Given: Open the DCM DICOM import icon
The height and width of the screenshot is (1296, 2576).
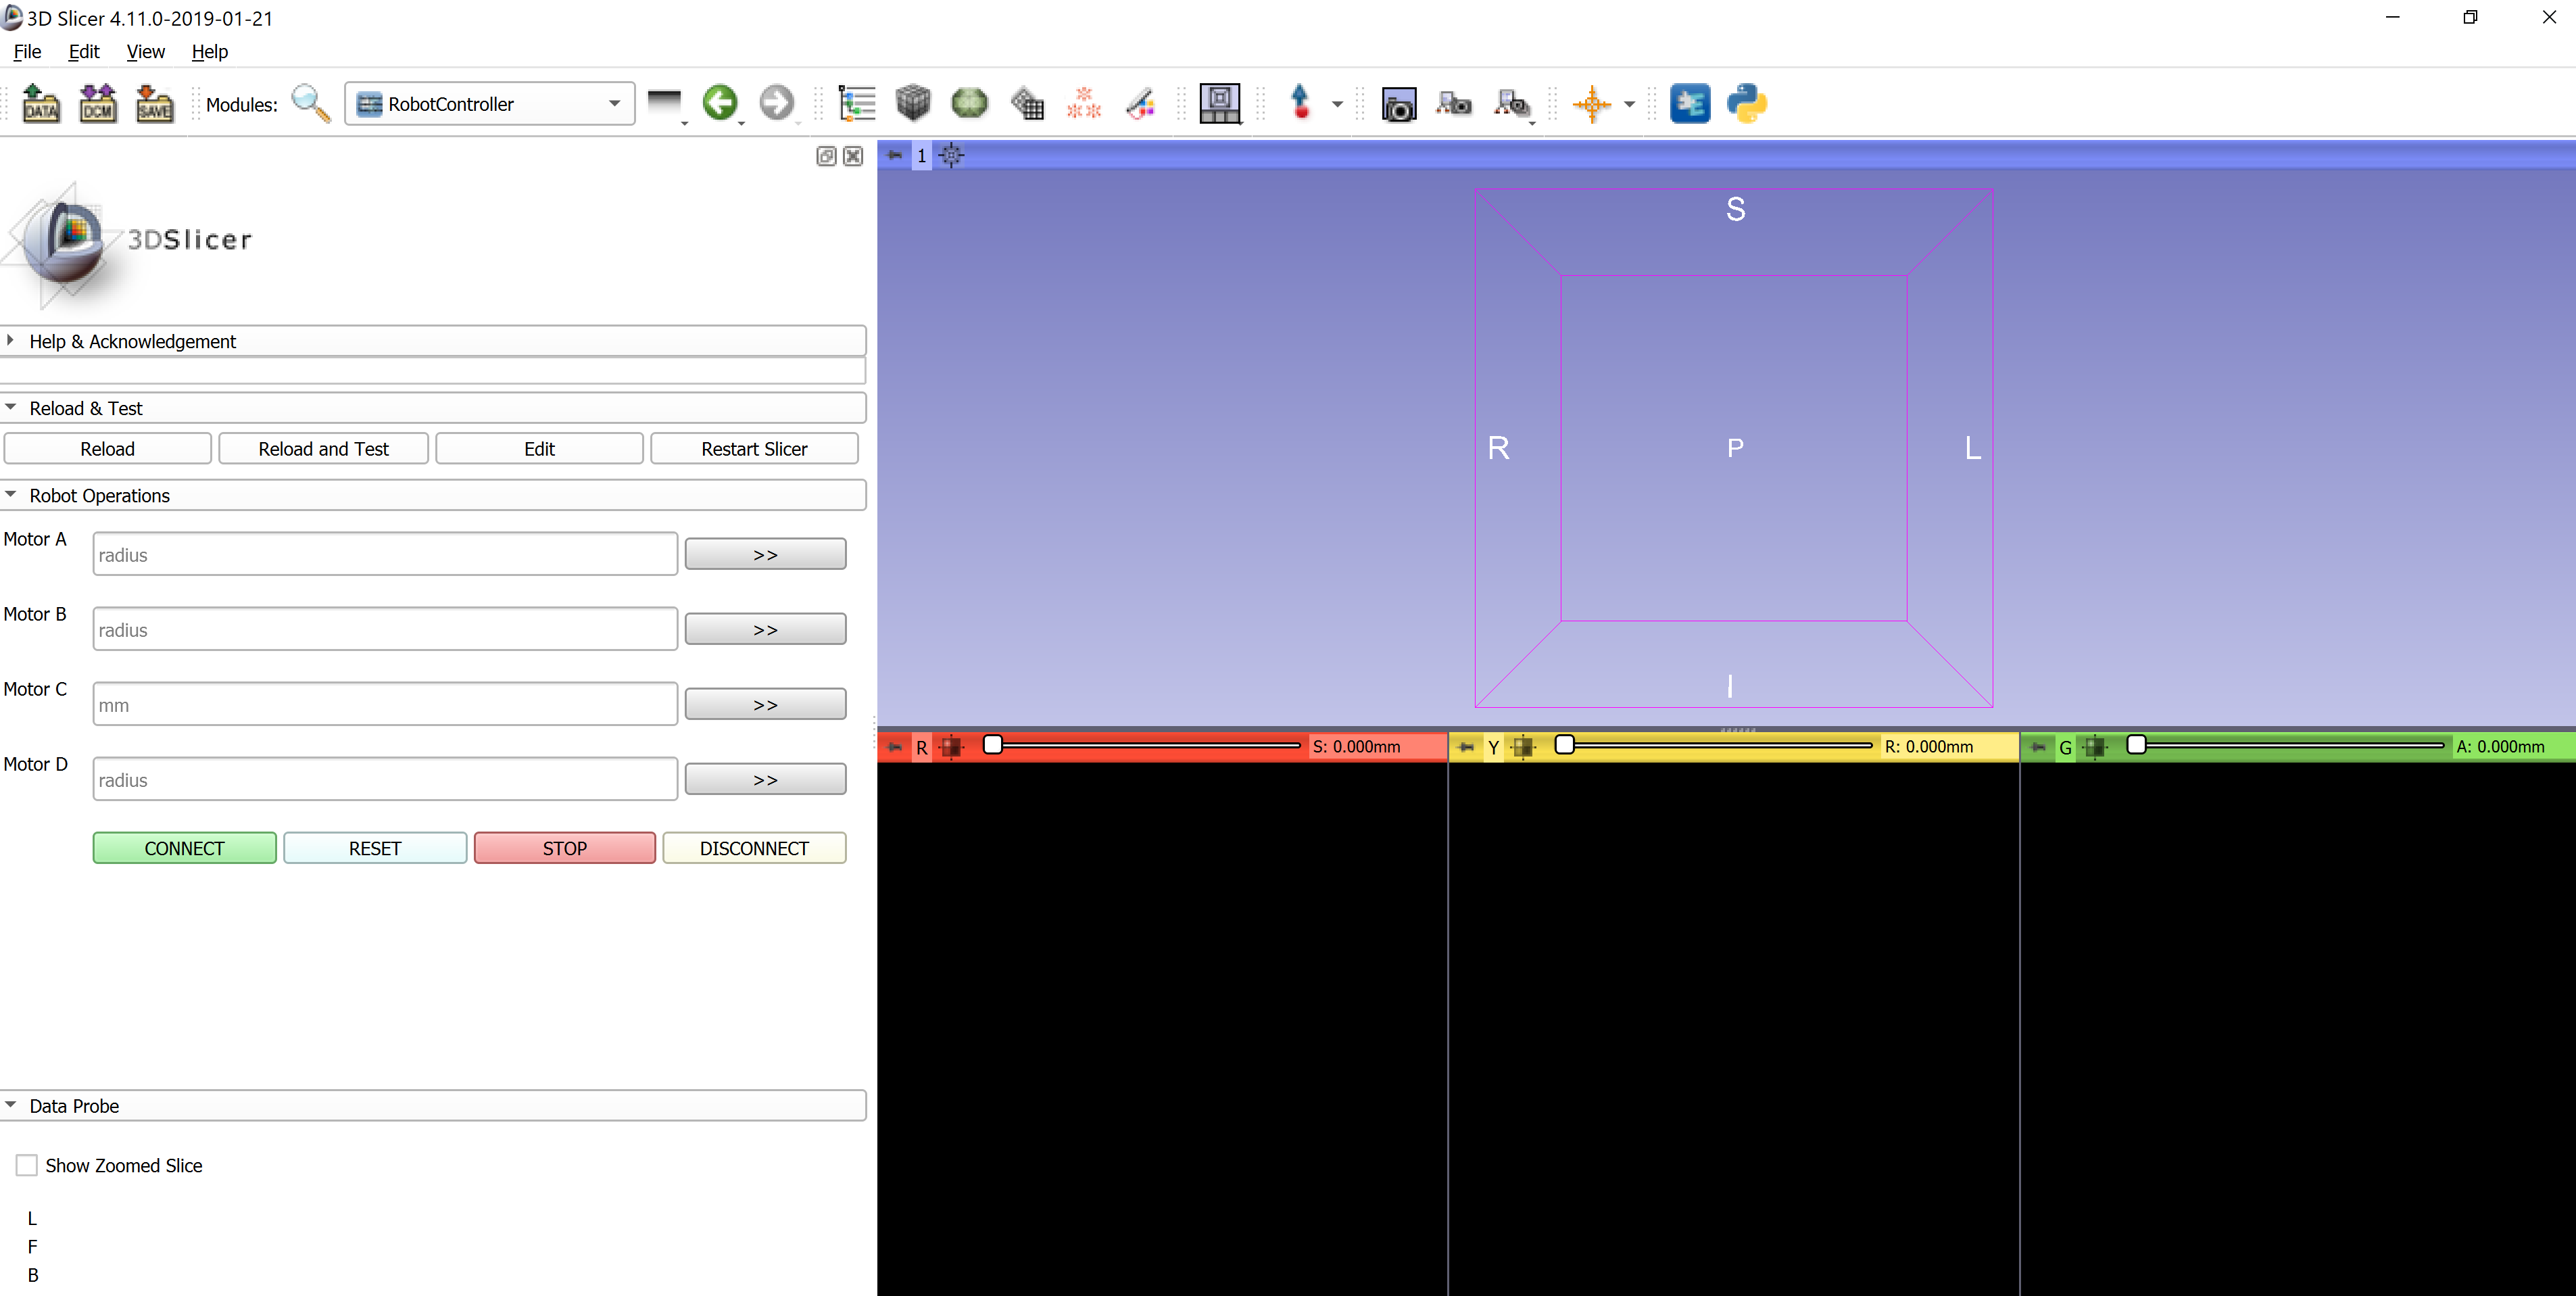Looking at the screenshot, I should point(98,103).
